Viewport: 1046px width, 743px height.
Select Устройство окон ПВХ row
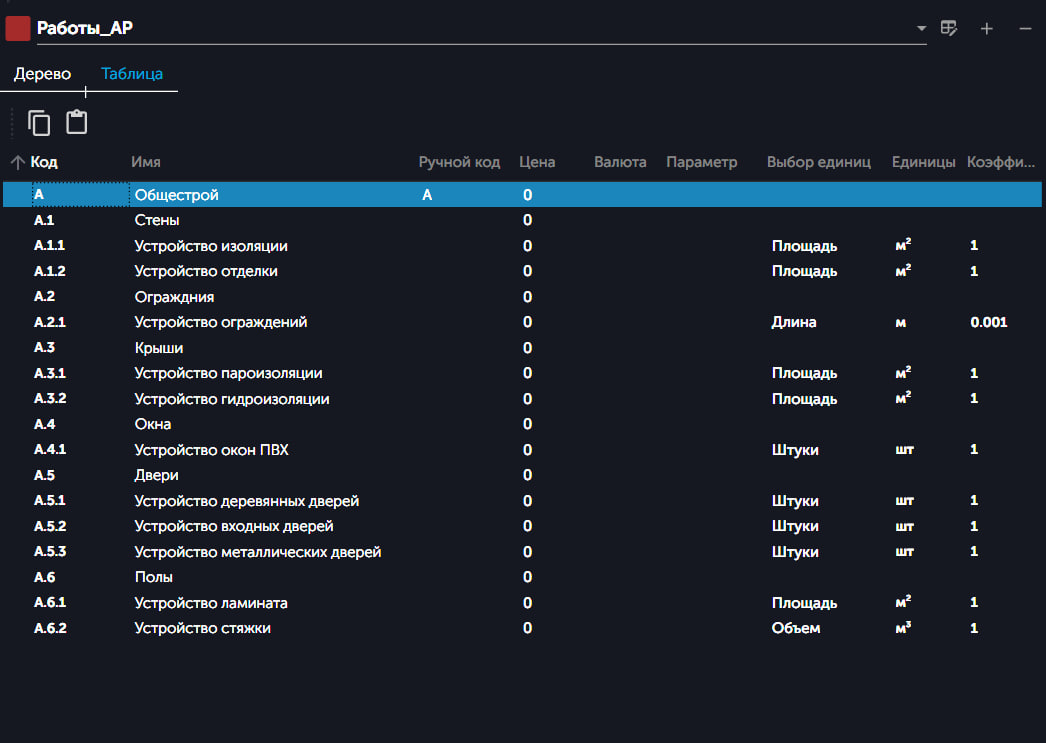coord(212,450)
